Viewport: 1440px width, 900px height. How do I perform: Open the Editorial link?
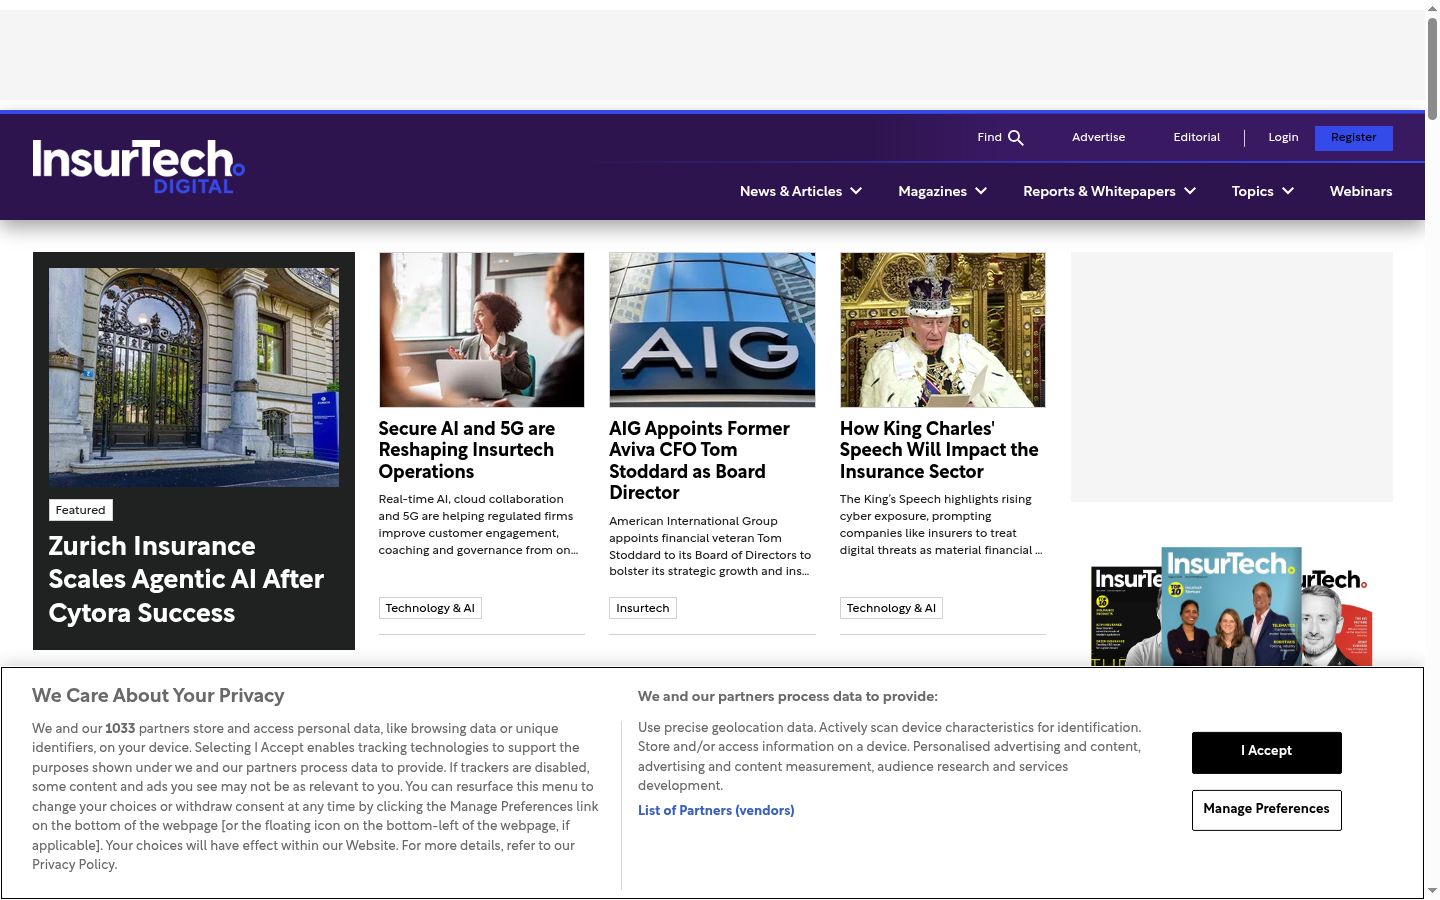(x=1197, y=137)
